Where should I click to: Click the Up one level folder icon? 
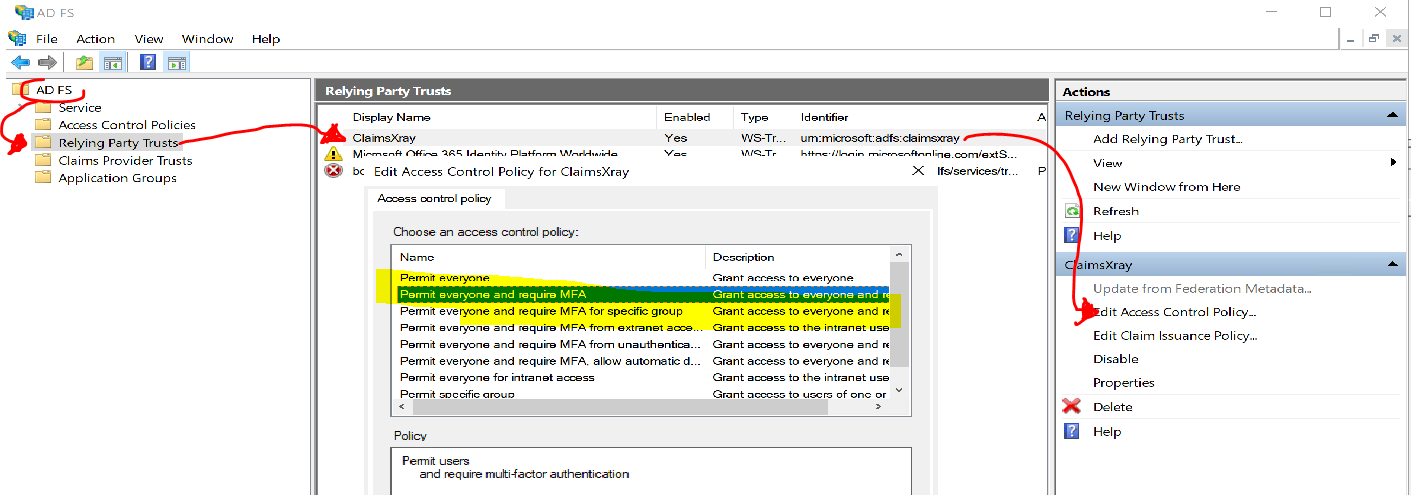point(85,62)
